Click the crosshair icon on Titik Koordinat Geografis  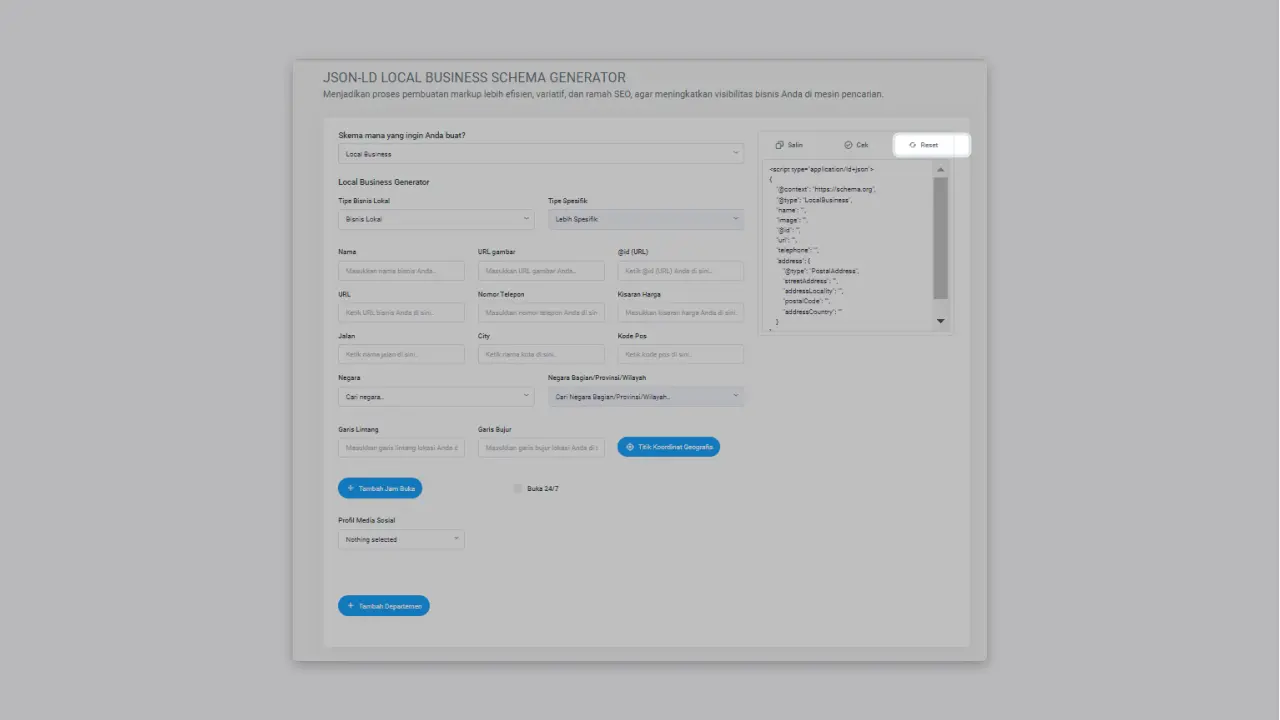point(628,447)
